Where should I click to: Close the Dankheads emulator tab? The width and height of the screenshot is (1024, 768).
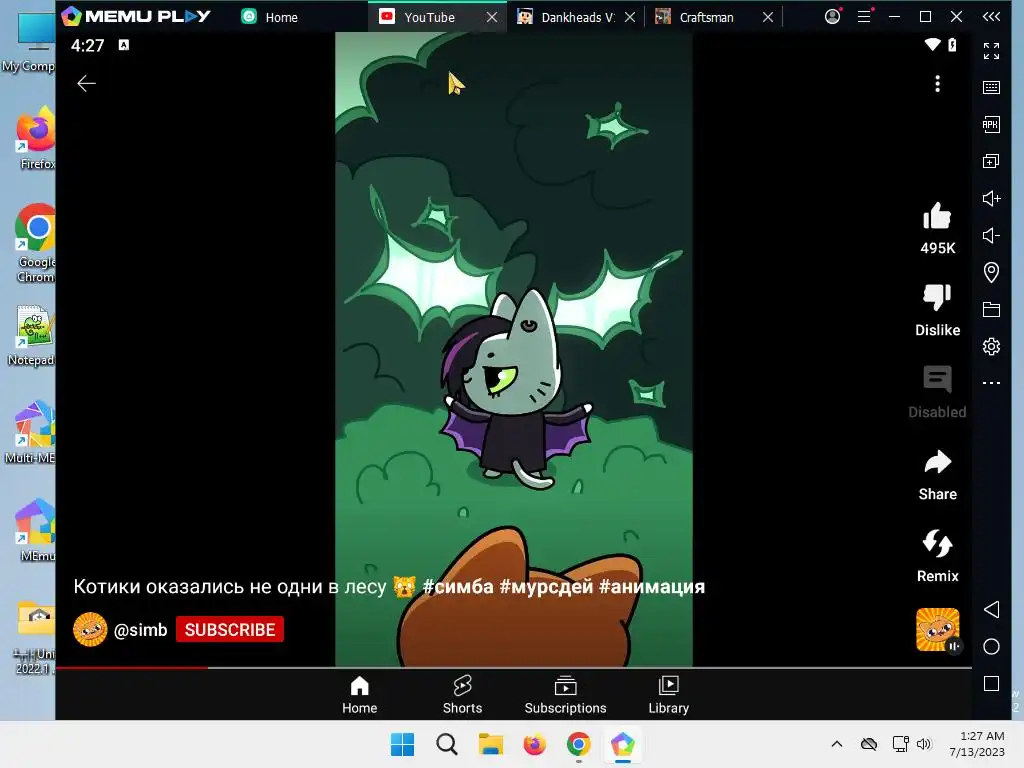tap(630, 17)
